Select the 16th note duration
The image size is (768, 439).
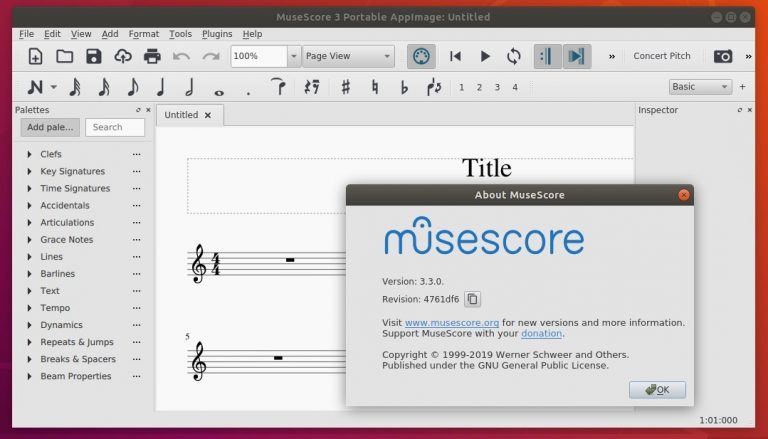[x=104, y=87]
